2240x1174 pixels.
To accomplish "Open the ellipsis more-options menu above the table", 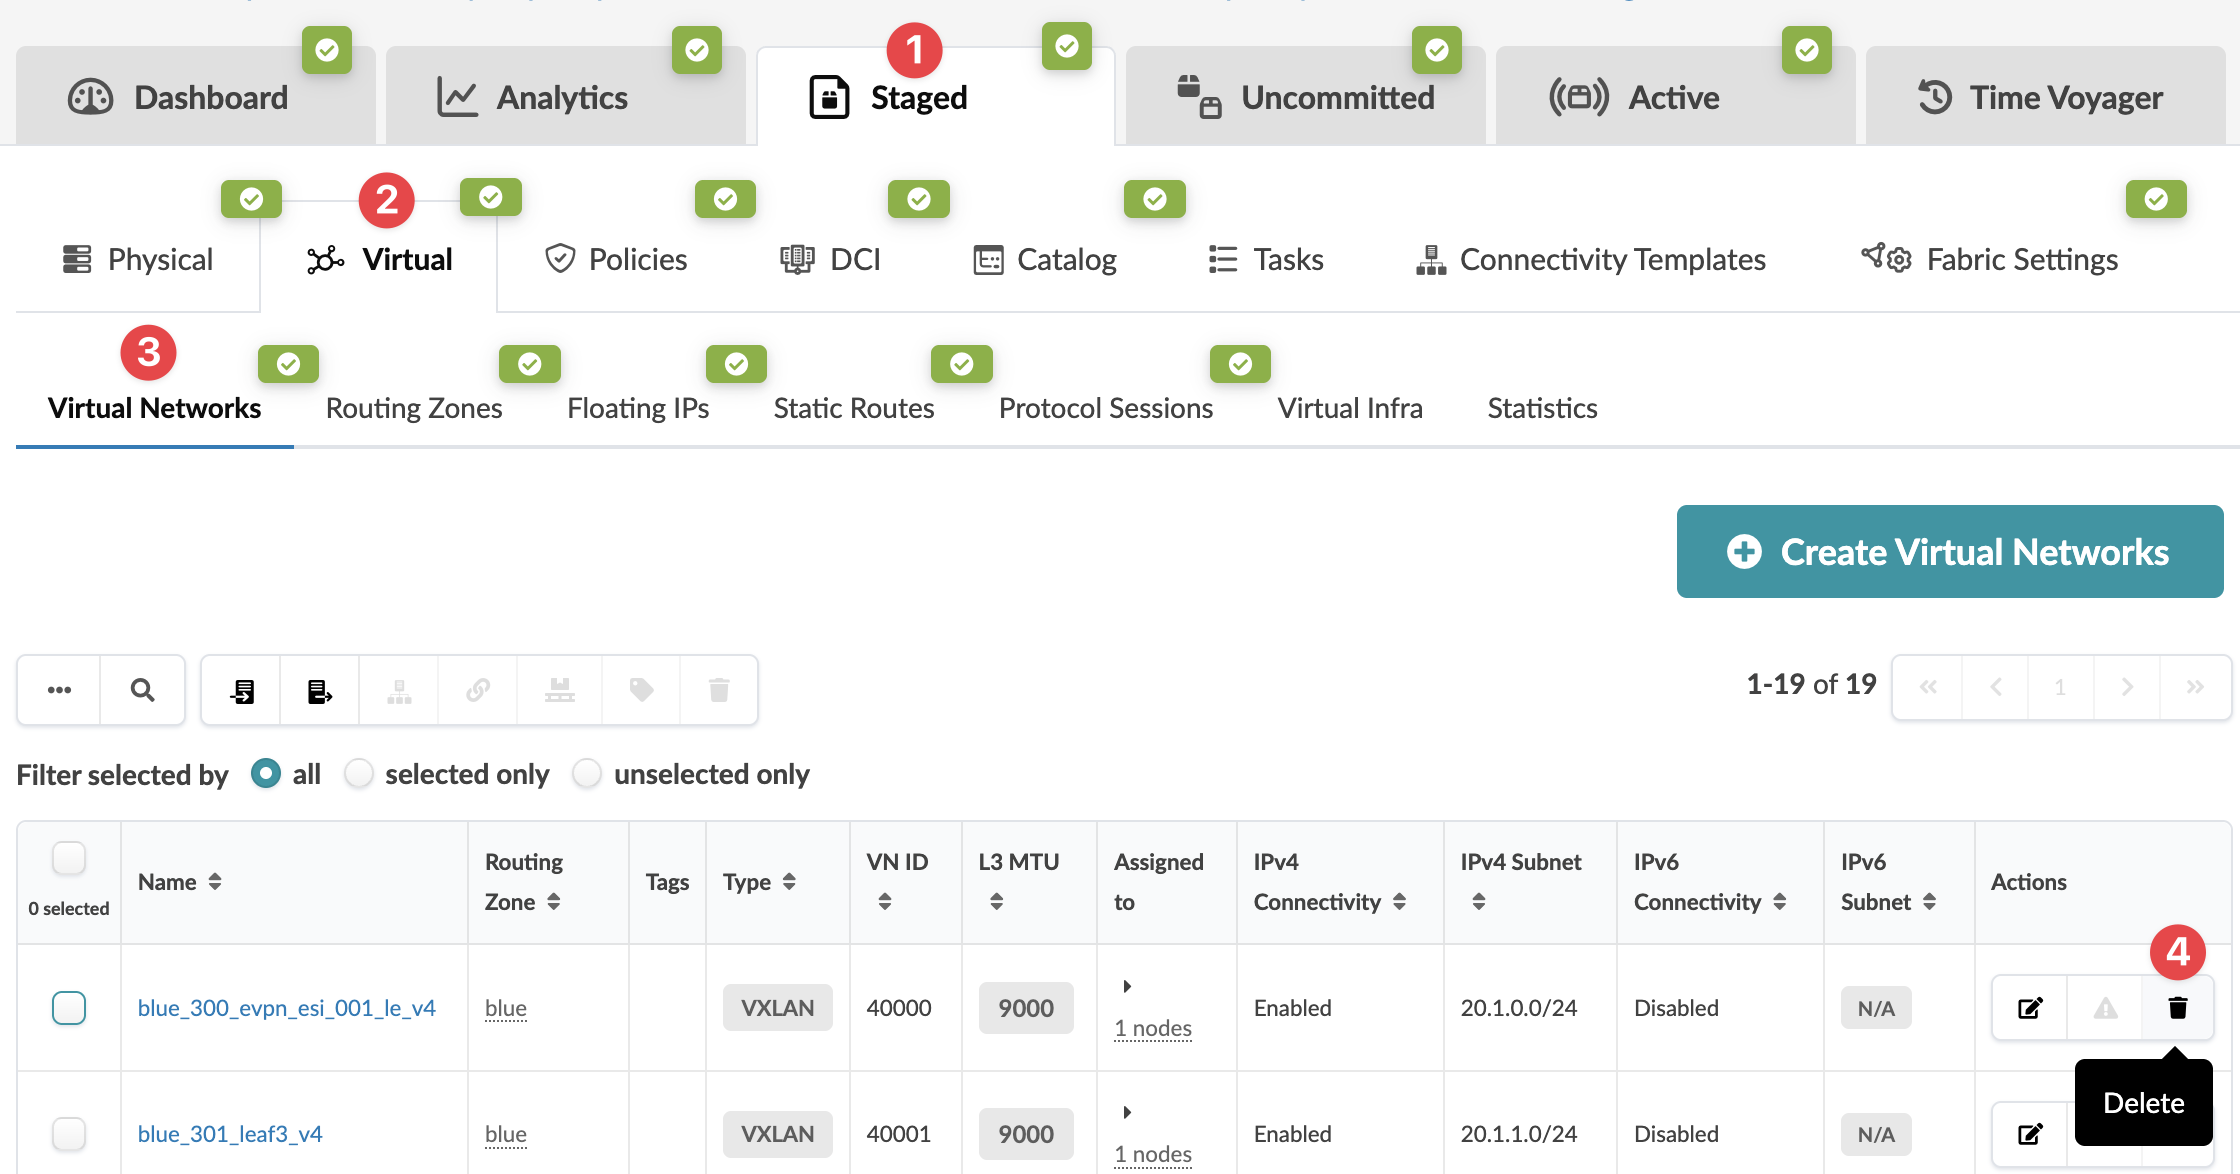I will tap(59, 689).
